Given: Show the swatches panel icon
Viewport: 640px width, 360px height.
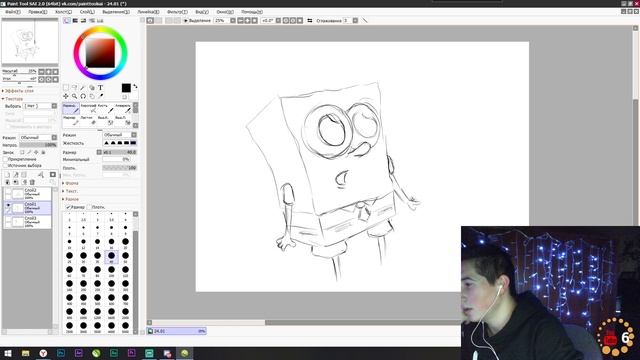Looking at the screenshot, I should tap(100, 20).
